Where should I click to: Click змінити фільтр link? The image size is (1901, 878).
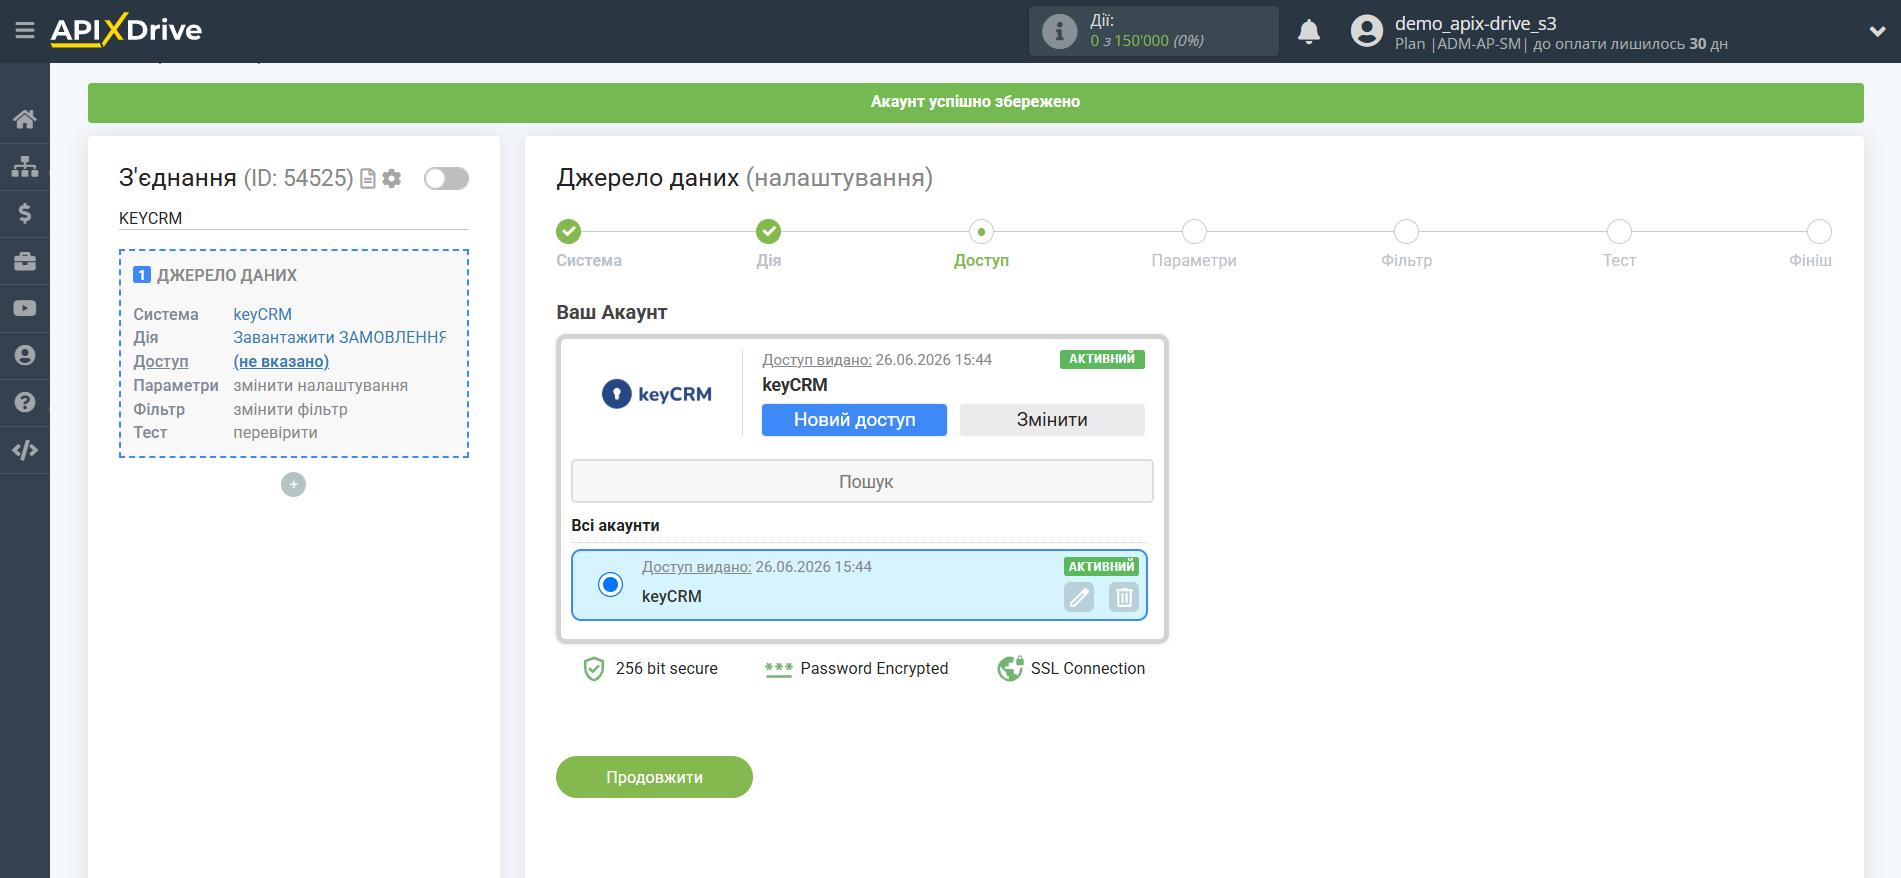pyautogui.click(x=290, y=409)
